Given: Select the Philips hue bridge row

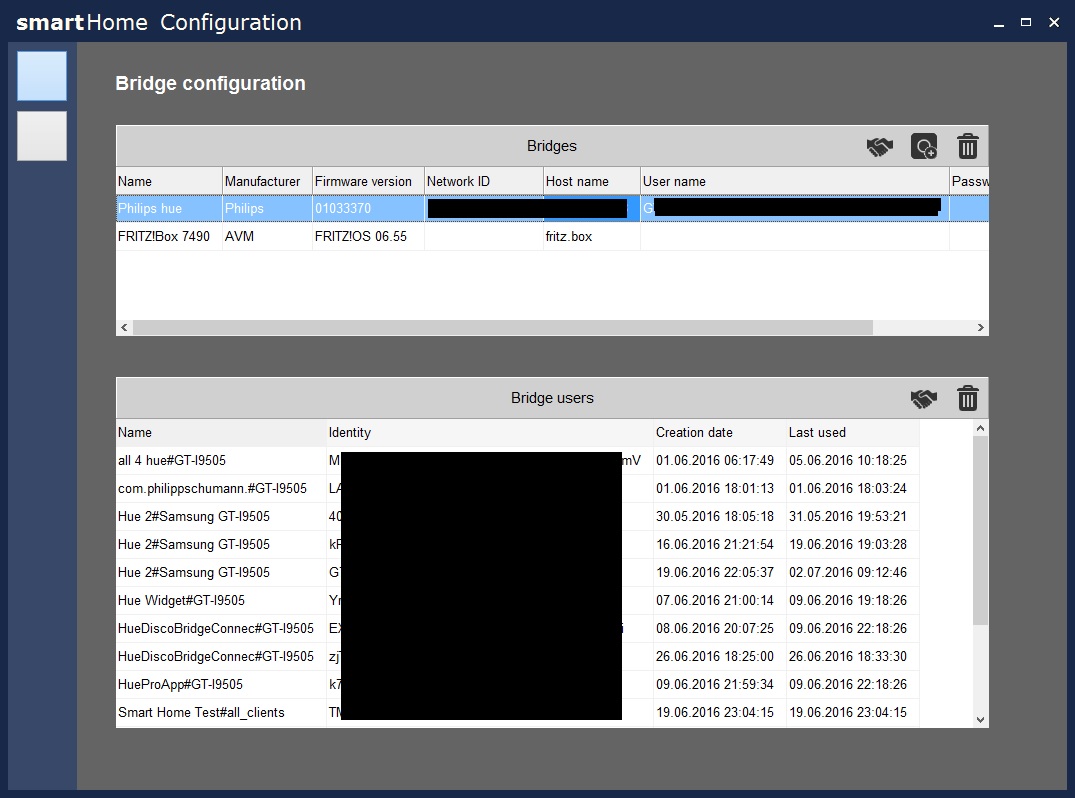Looking at the screenshot, I should tap(169, 209).
